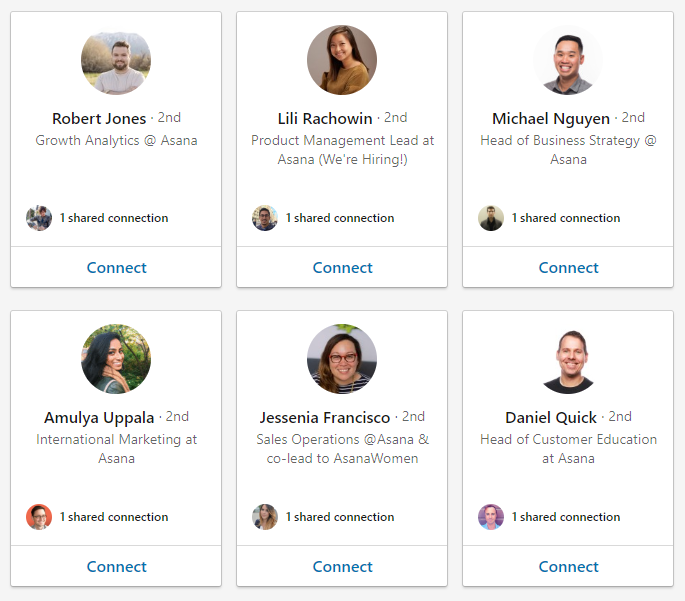Open Robert Jones' name link
685x601 pixels.
coord(99,118)
